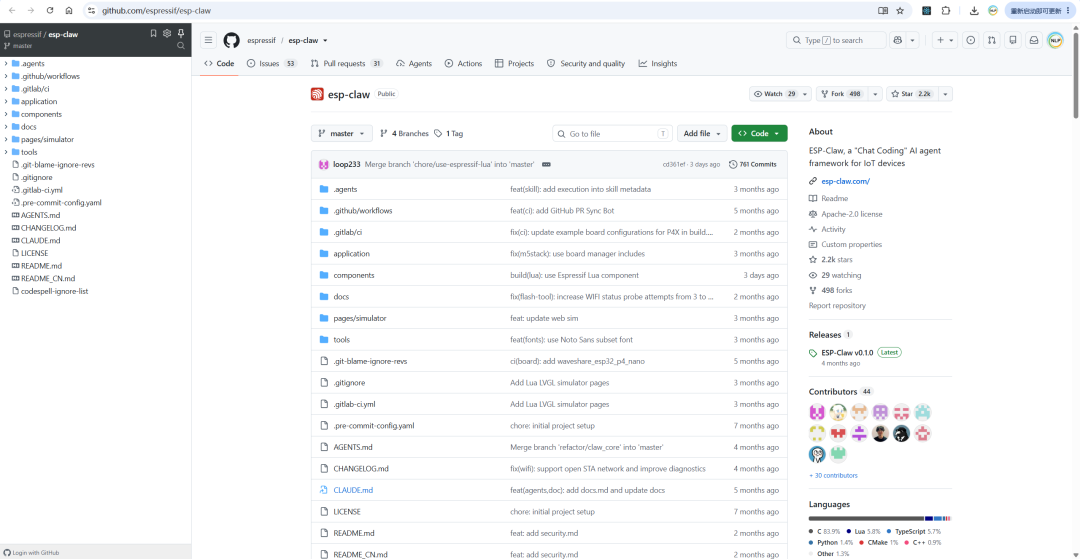Open the notifications inbox icon
Image resolution: width=1080 pixels, height=559 pixels.
pos(1034,40)
